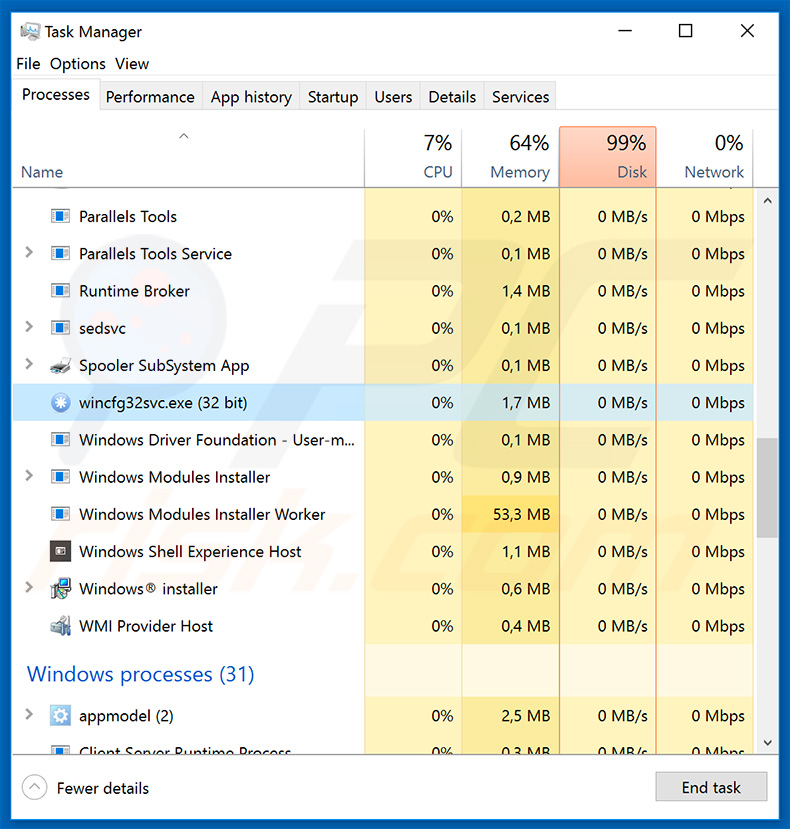
Task: Click the sedsvc process icon
Action: [60, 328]
